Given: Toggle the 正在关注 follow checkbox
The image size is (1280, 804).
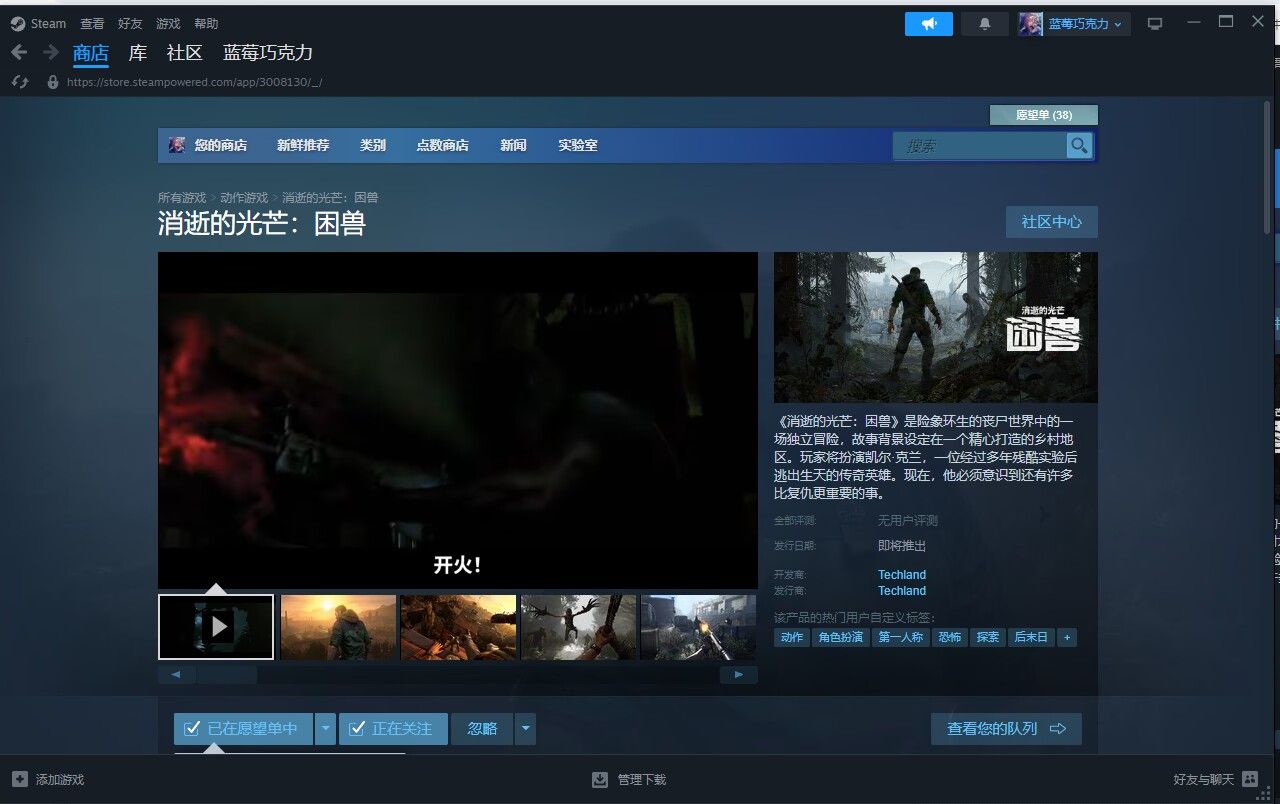Looking at the screenshot, I should click(357, 729).
